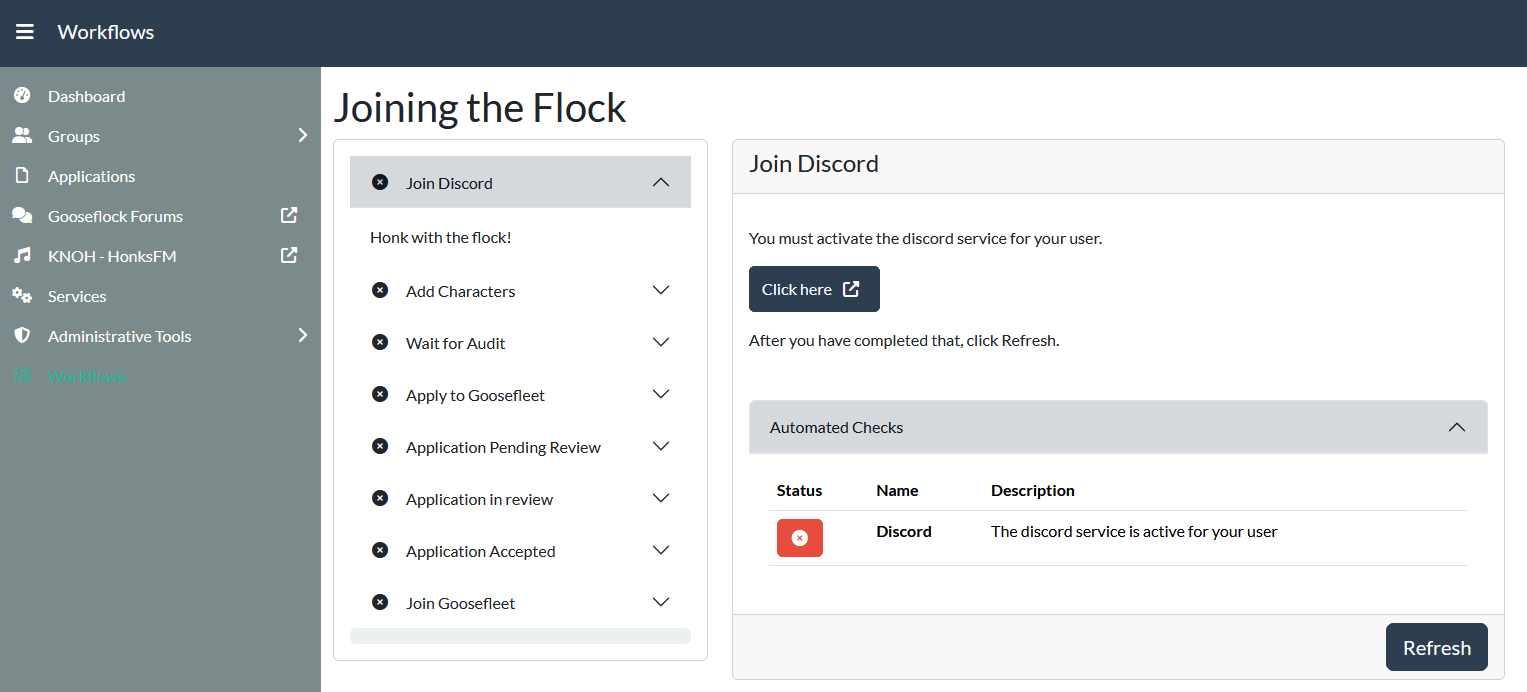Click the Description column header
This screenshot has height=692, width=1527.
1032,490
